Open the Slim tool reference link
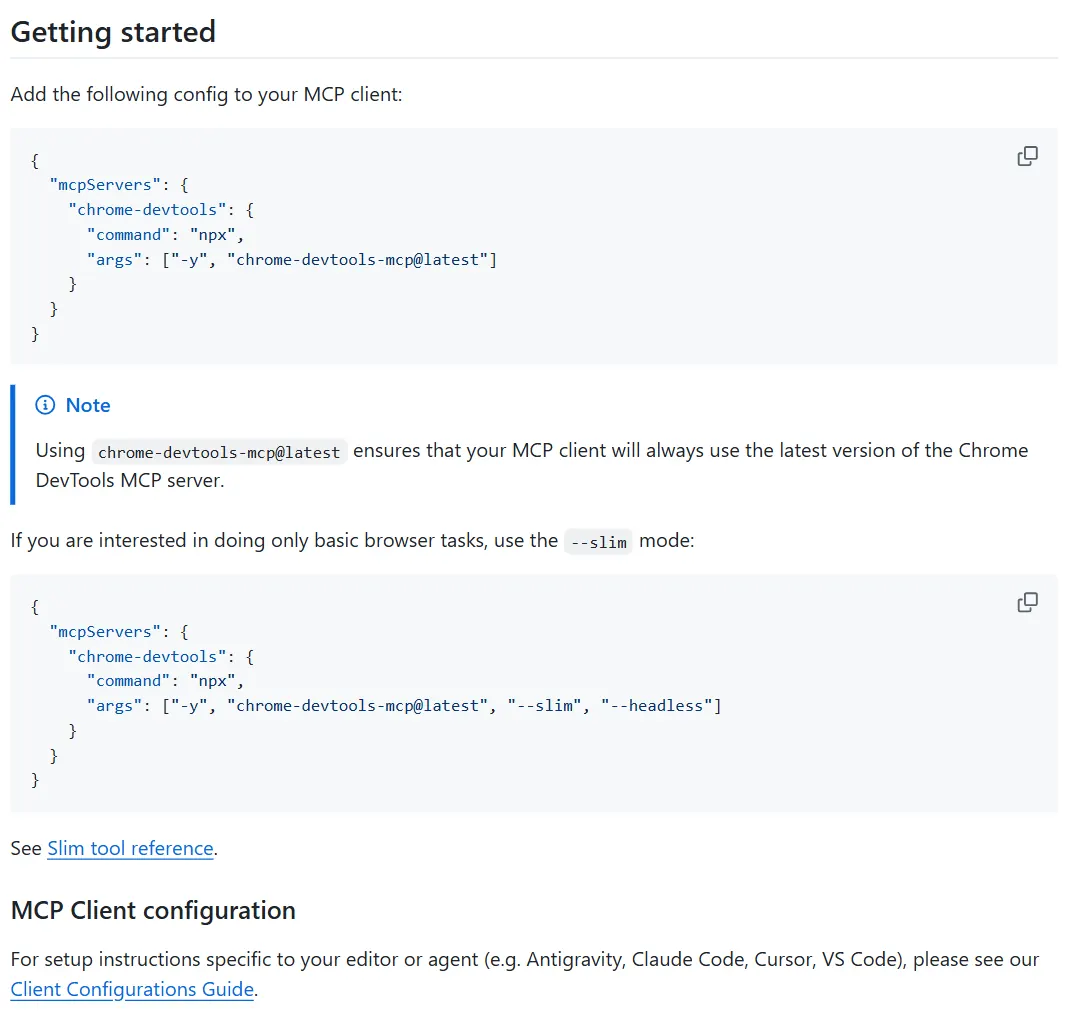Image resolution: width=1068 pixels, height=1023 pixels. coord(130,849)
